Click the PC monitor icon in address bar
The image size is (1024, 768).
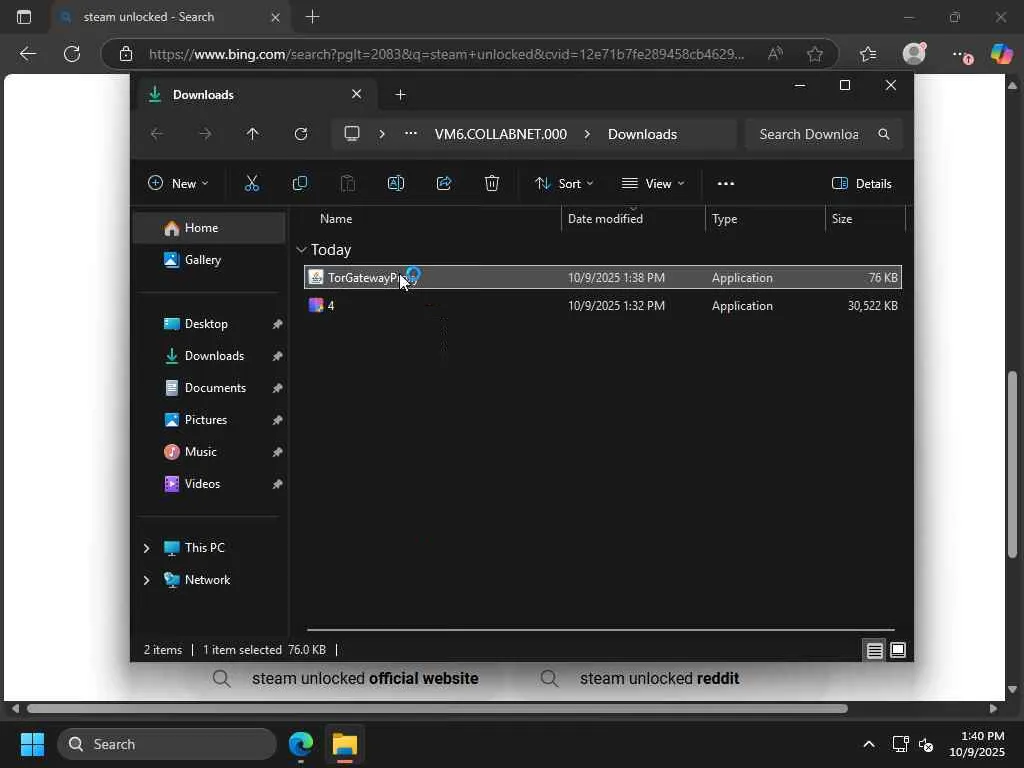point(352,133)
